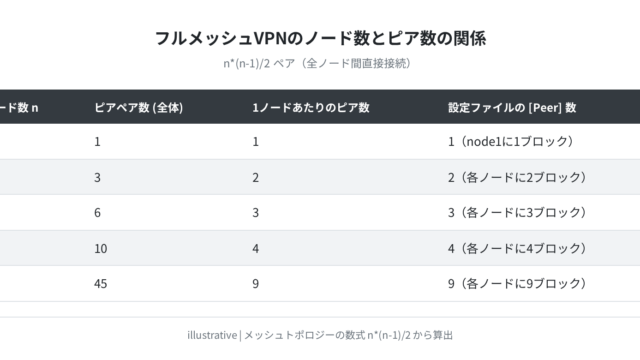The image size is (640, 360).
Task: Click the per-node peer count 2 cell
Action: point(256,177)
